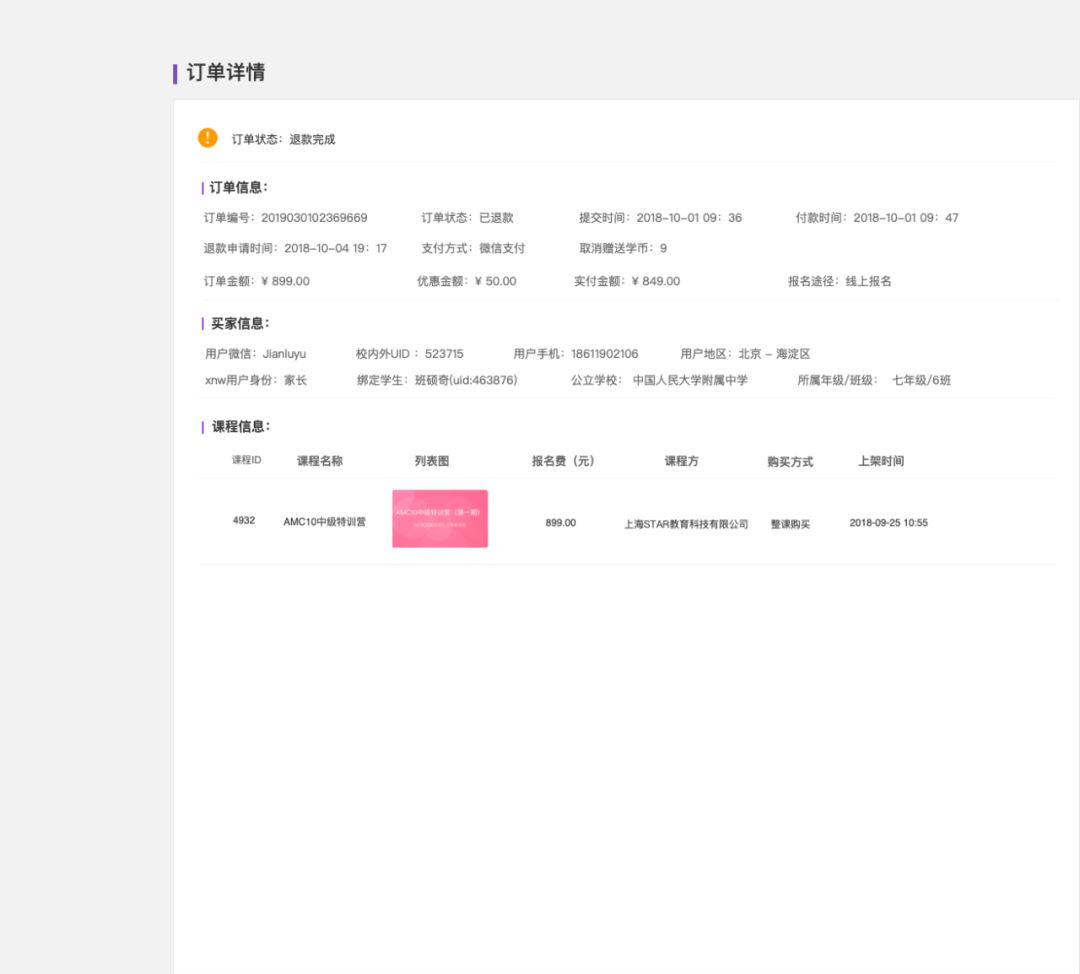1080x974 pixels.
Task: Click the 订单详情 page heading
Action: (x=225, y=73)
